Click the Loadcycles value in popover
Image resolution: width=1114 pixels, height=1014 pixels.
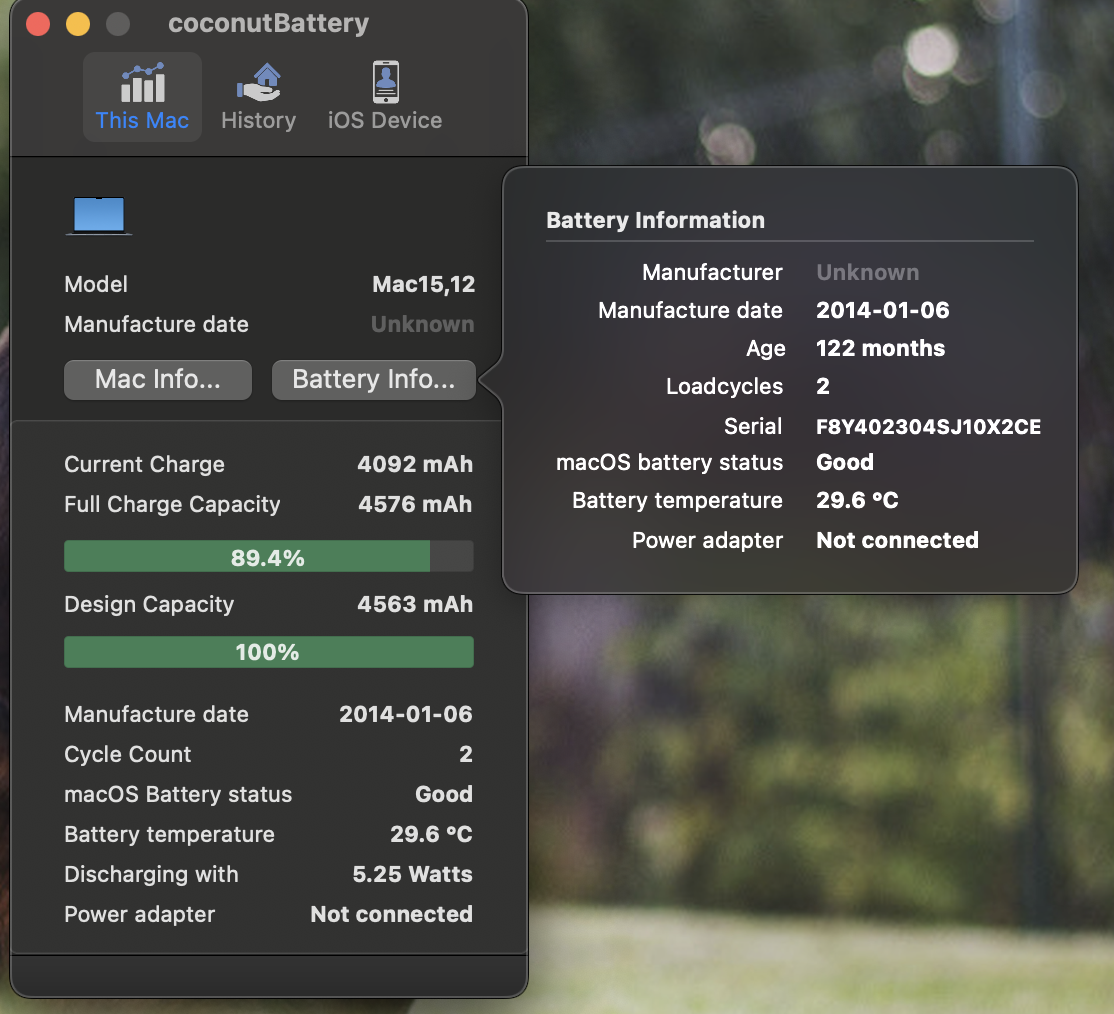tap(823, 386)
